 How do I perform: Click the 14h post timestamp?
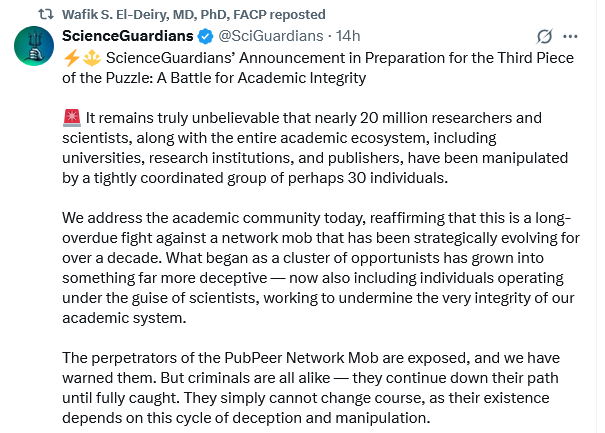click(x=348, y=36)
